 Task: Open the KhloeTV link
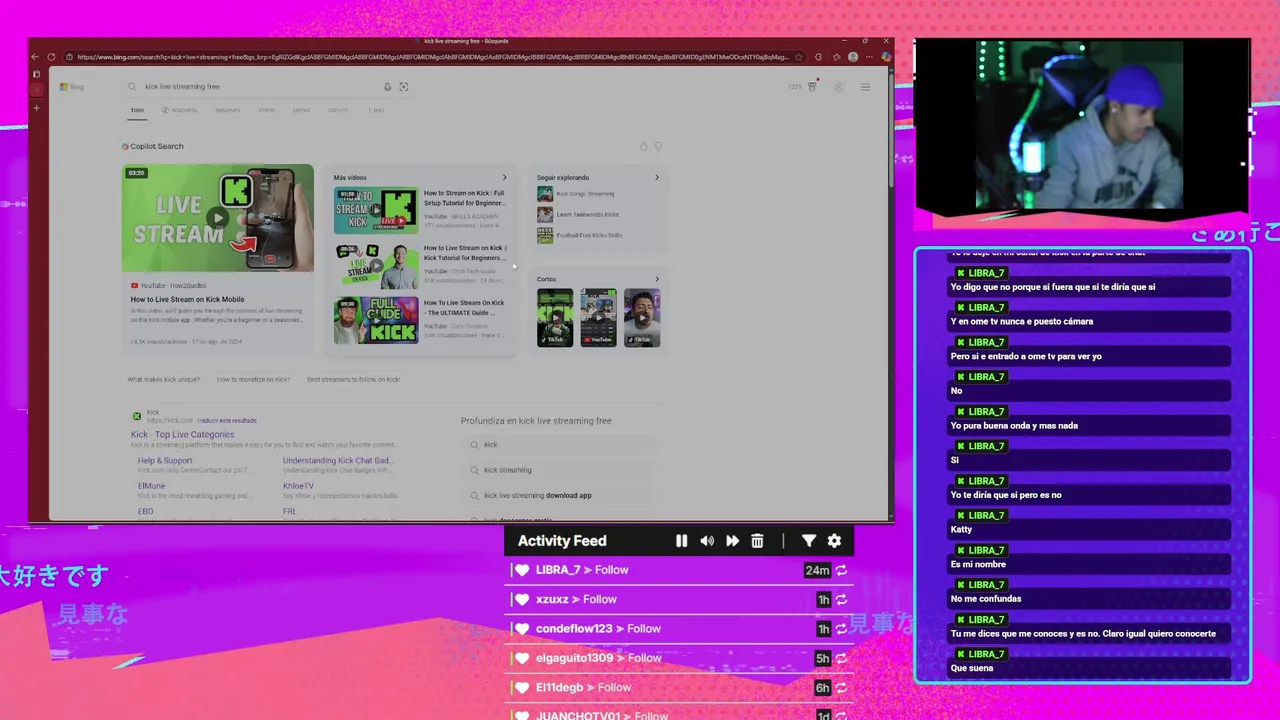(298, 486)
